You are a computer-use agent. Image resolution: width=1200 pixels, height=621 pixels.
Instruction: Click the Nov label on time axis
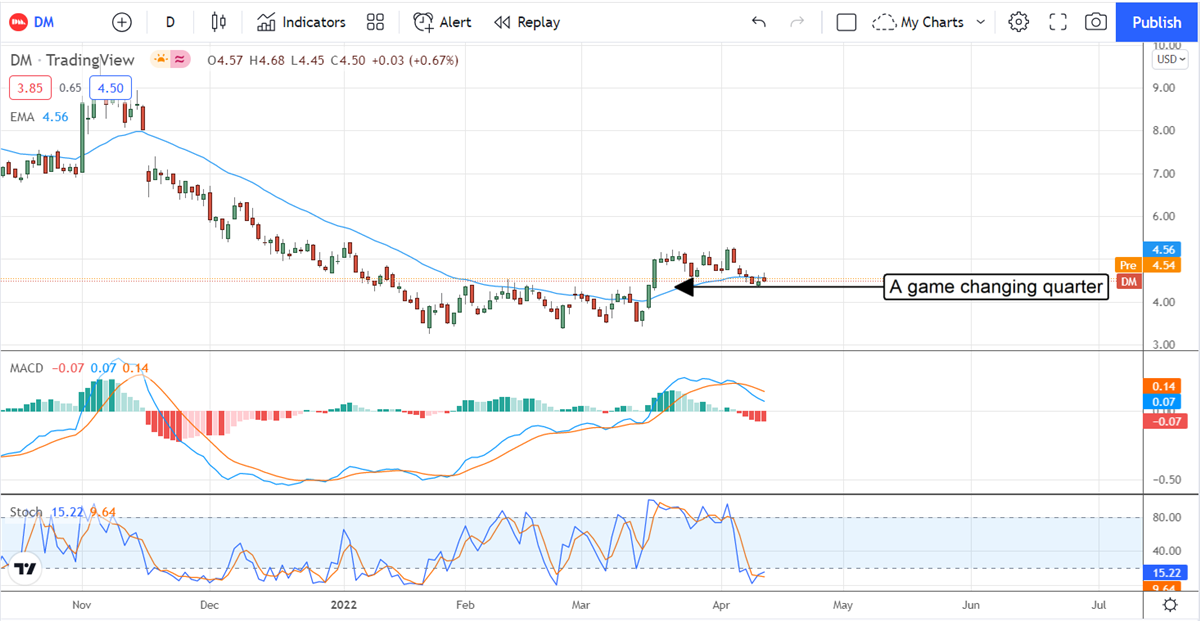(82, 605)
